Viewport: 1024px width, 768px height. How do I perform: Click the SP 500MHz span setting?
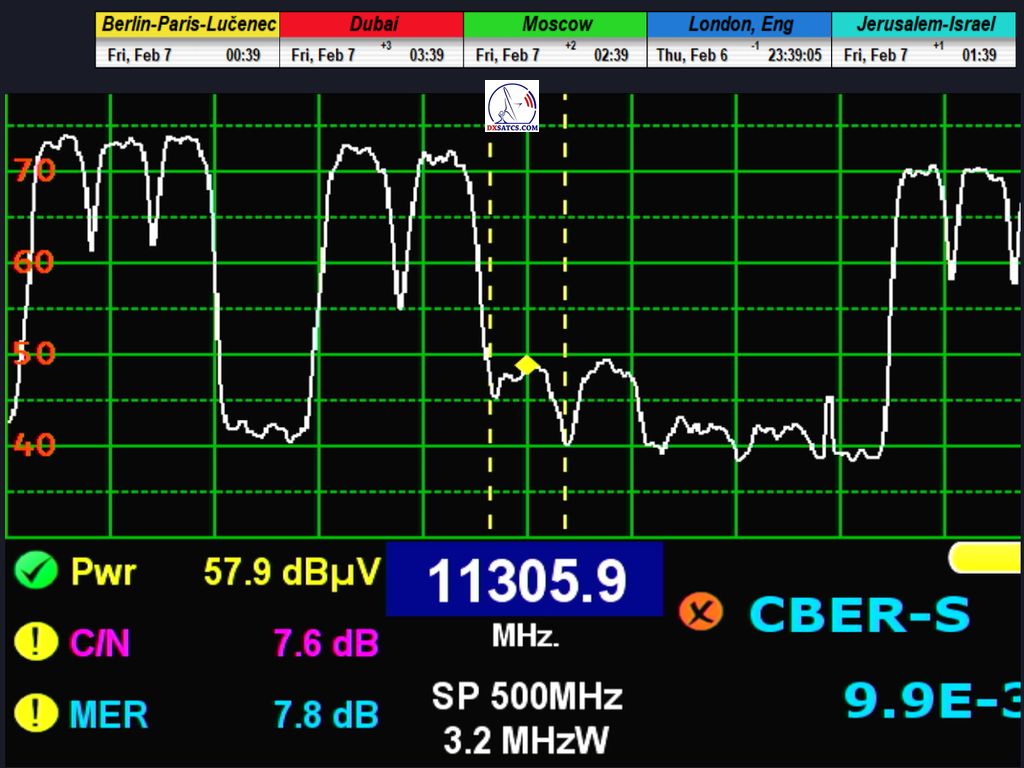coord(526,696)
